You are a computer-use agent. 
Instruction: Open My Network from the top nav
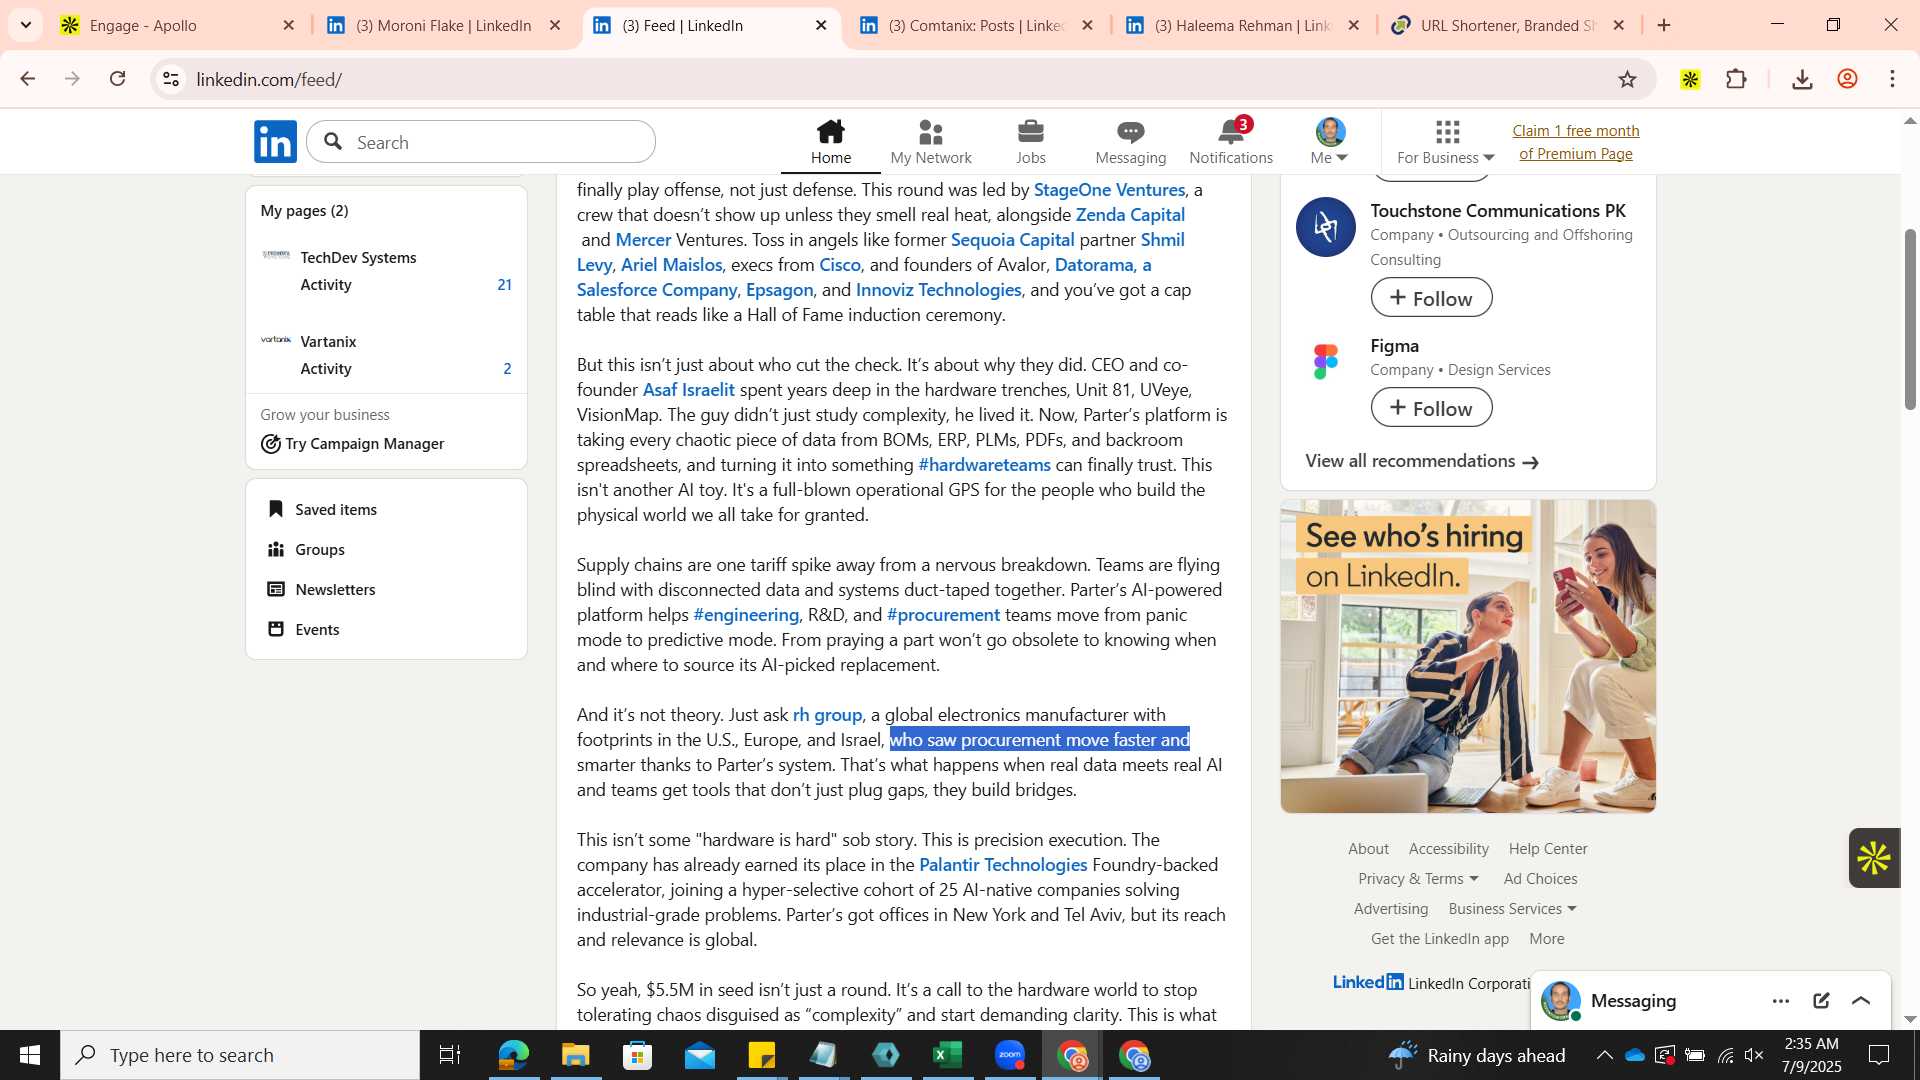tap(930, 142)
